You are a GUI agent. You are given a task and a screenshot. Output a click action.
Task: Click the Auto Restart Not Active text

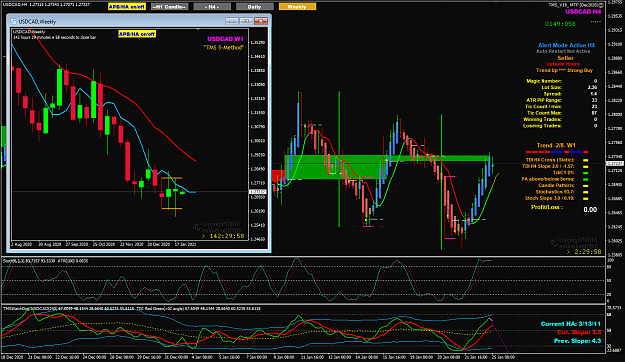563,51
